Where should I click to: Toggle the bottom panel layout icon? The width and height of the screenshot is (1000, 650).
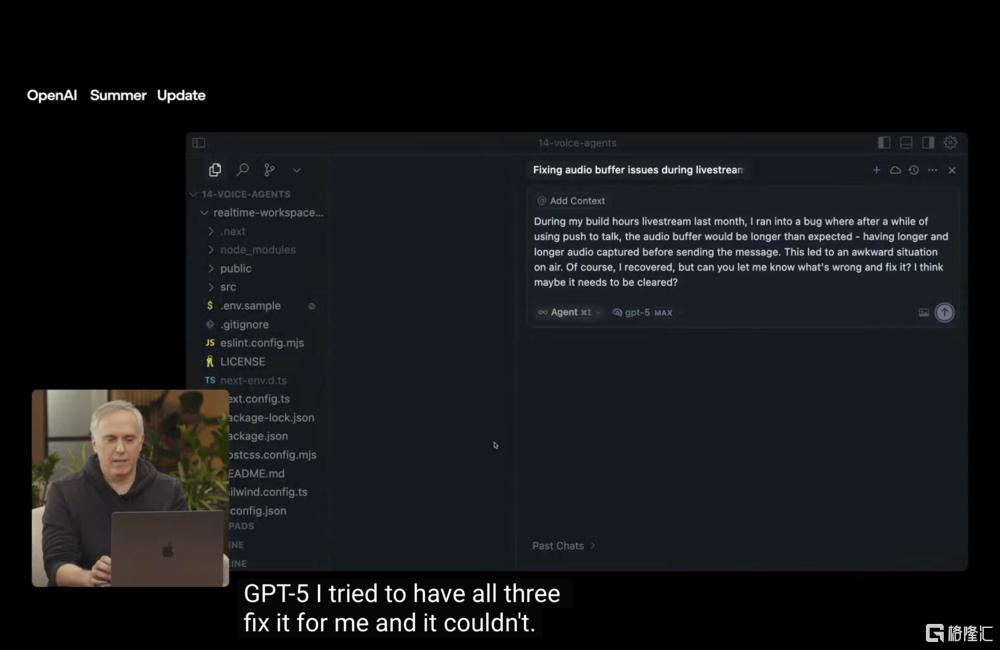coord(906,142)
